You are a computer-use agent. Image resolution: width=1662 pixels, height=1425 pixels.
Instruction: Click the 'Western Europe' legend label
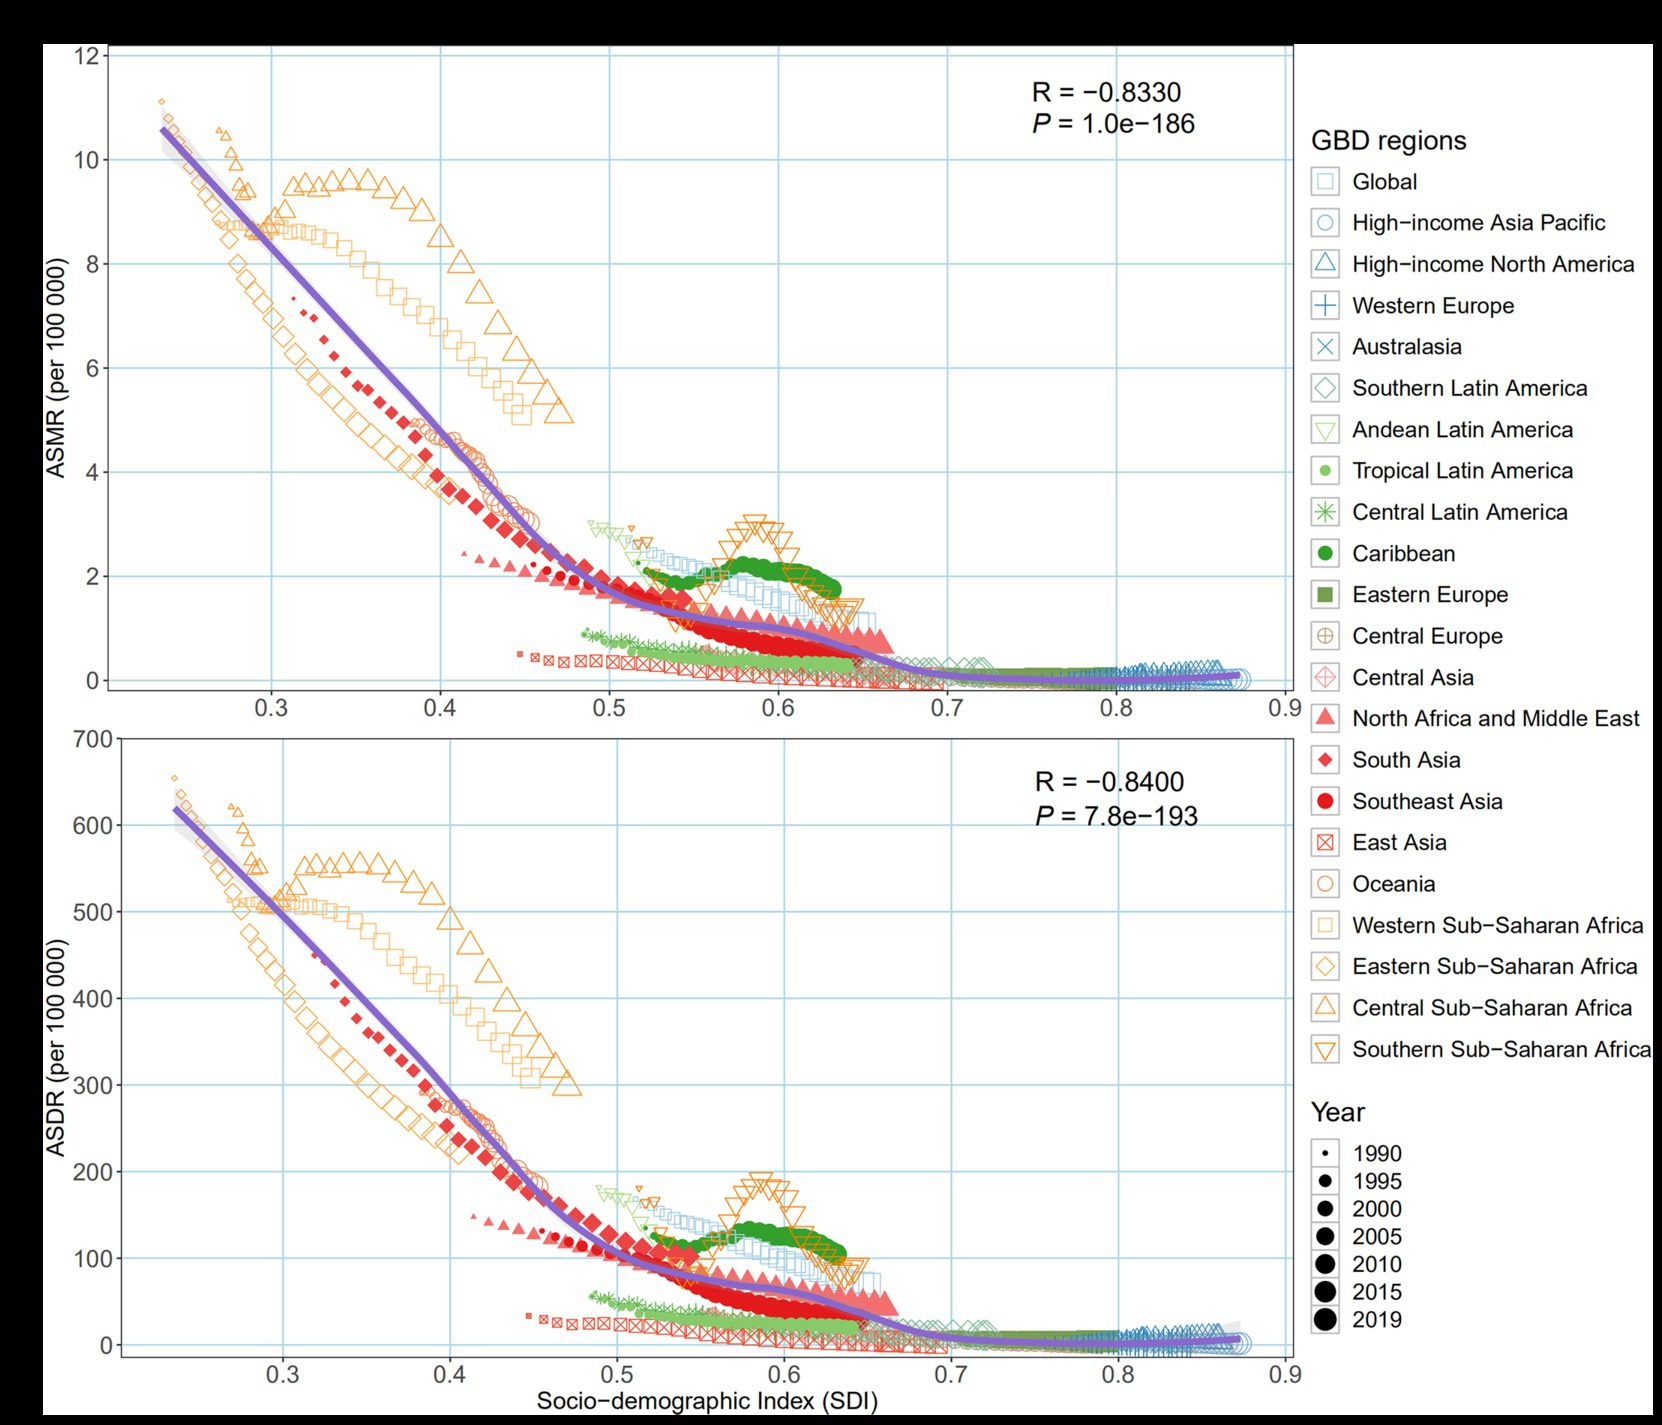pyautogui.click(x=1433, y=306)
